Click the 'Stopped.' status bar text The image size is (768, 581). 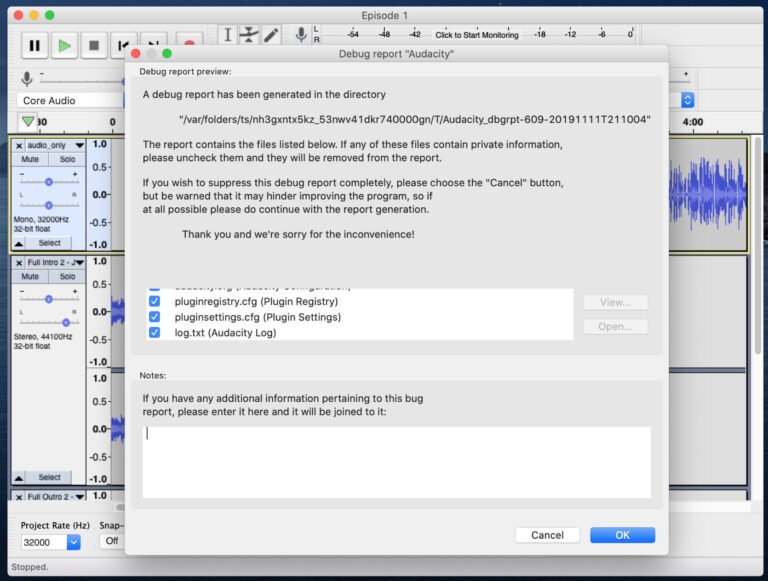(29, 567)
